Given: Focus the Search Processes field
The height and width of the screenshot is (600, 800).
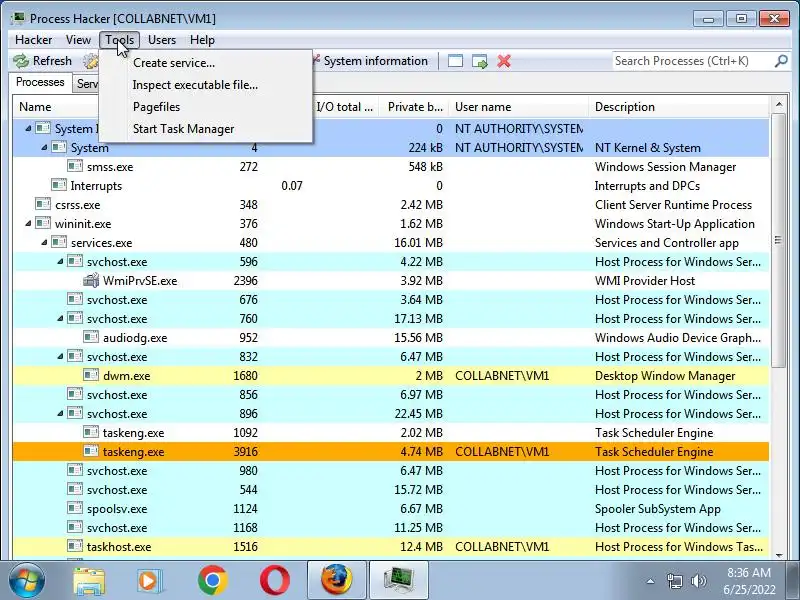Looking at the screenshot, I should [693, 61].
